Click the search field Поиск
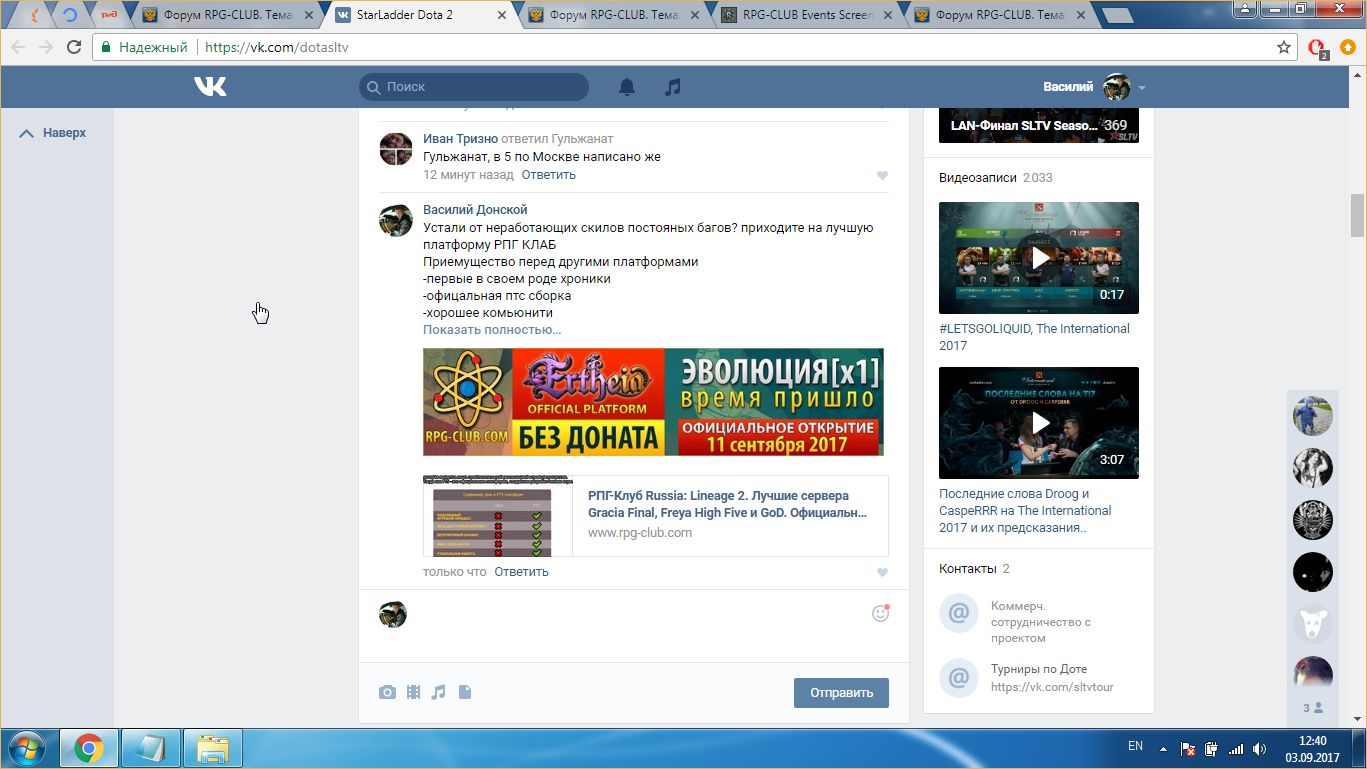This screenshot has height=769, width=1367. click(474, 87)
